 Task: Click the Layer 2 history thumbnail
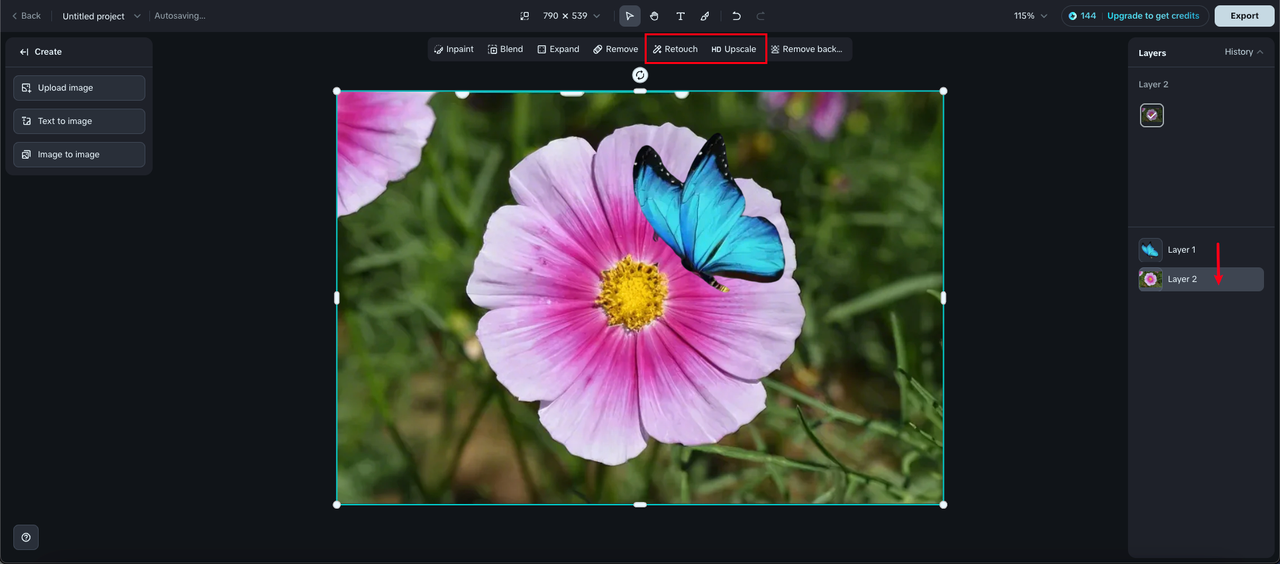coord(1152,116)
